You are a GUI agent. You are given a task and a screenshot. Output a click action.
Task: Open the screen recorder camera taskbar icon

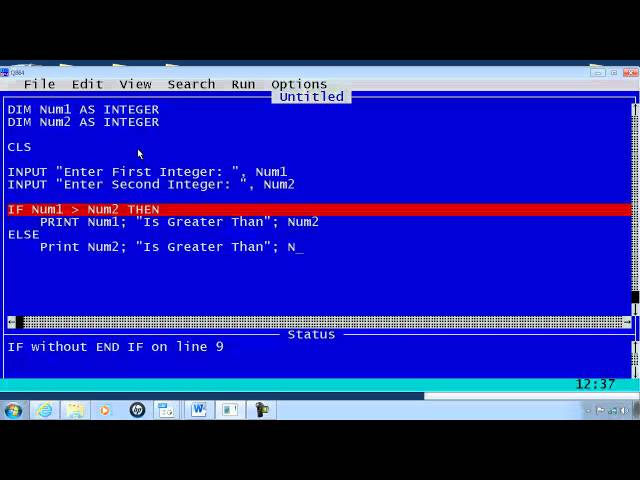262,410
